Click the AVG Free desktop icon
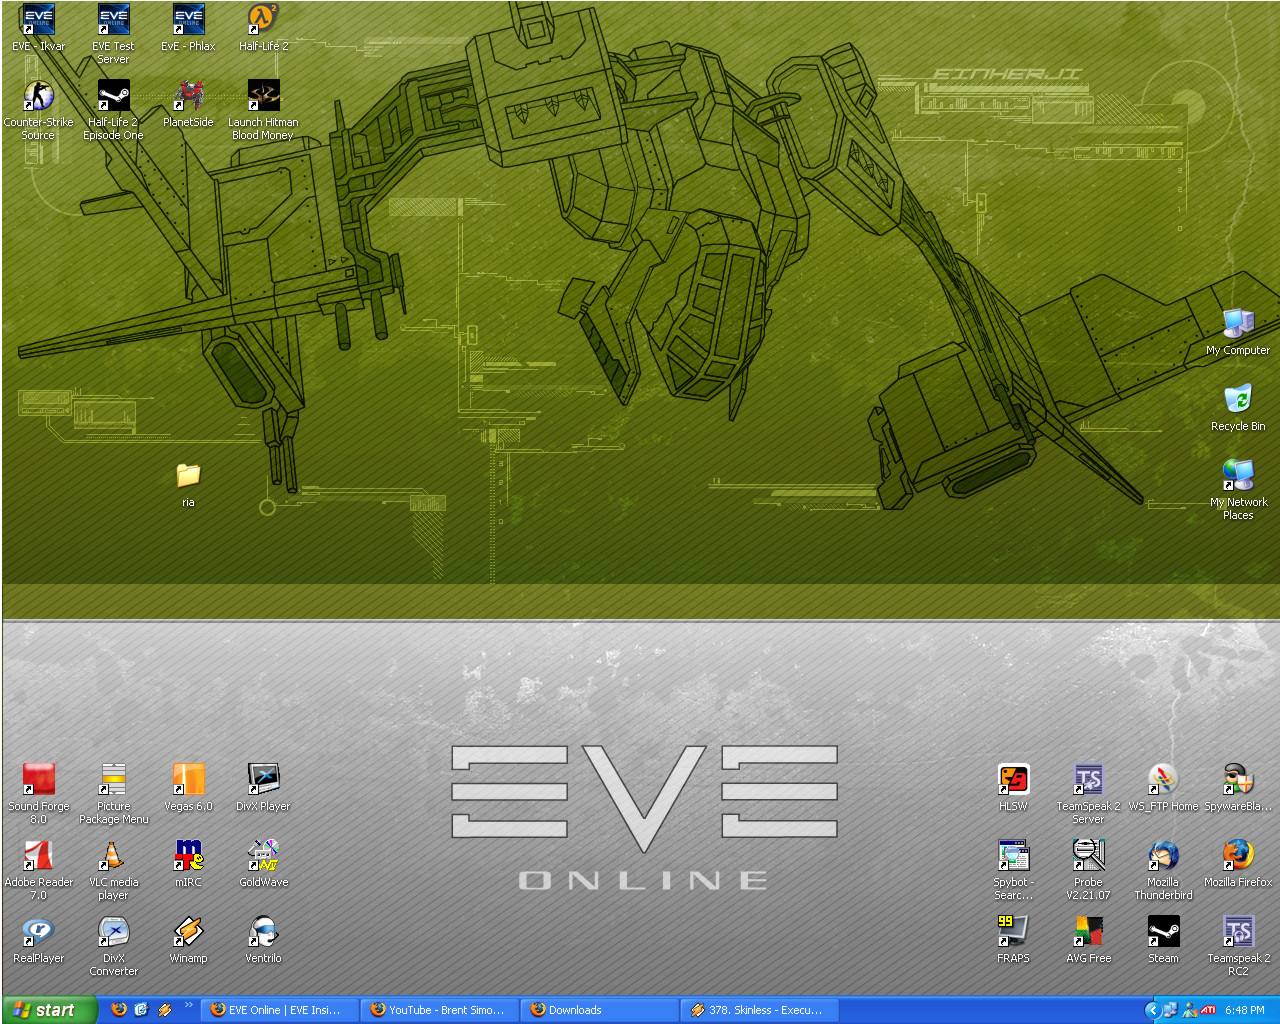The width and height of the screenshot is (1280, 1024). (x=1088, y=940)
